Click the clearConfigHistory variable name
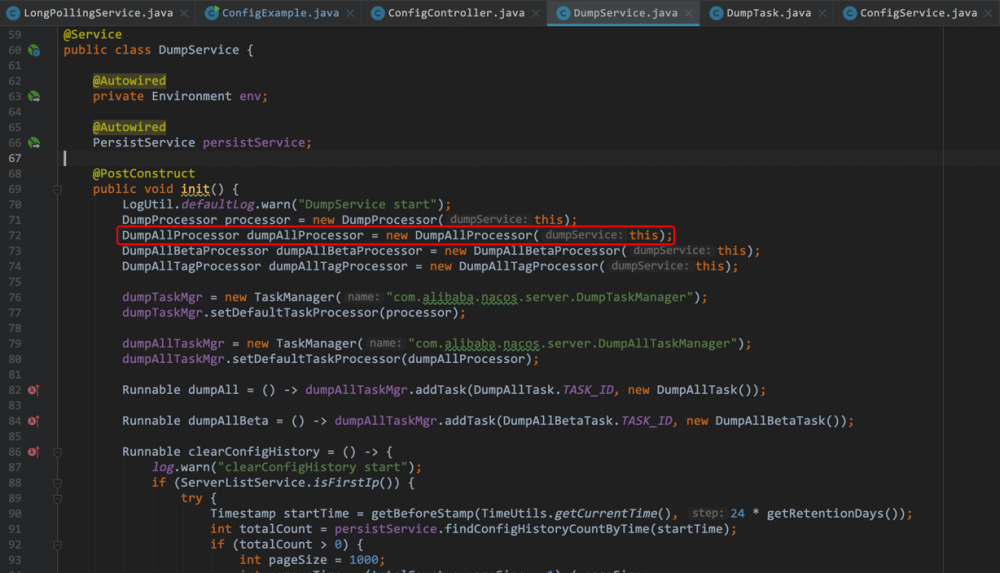The height and width of the screenshot is (573, 1000). 254,452
